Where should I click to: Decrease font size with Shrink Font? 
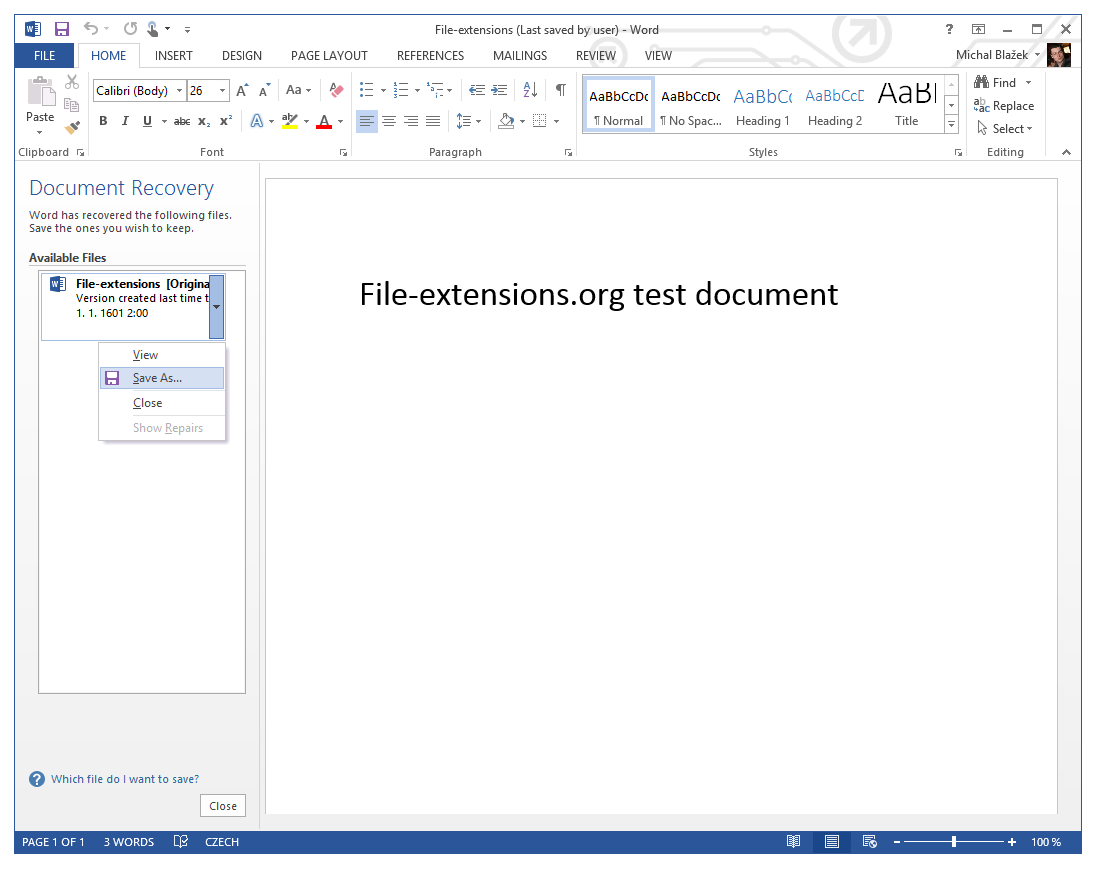click(264, 90)
